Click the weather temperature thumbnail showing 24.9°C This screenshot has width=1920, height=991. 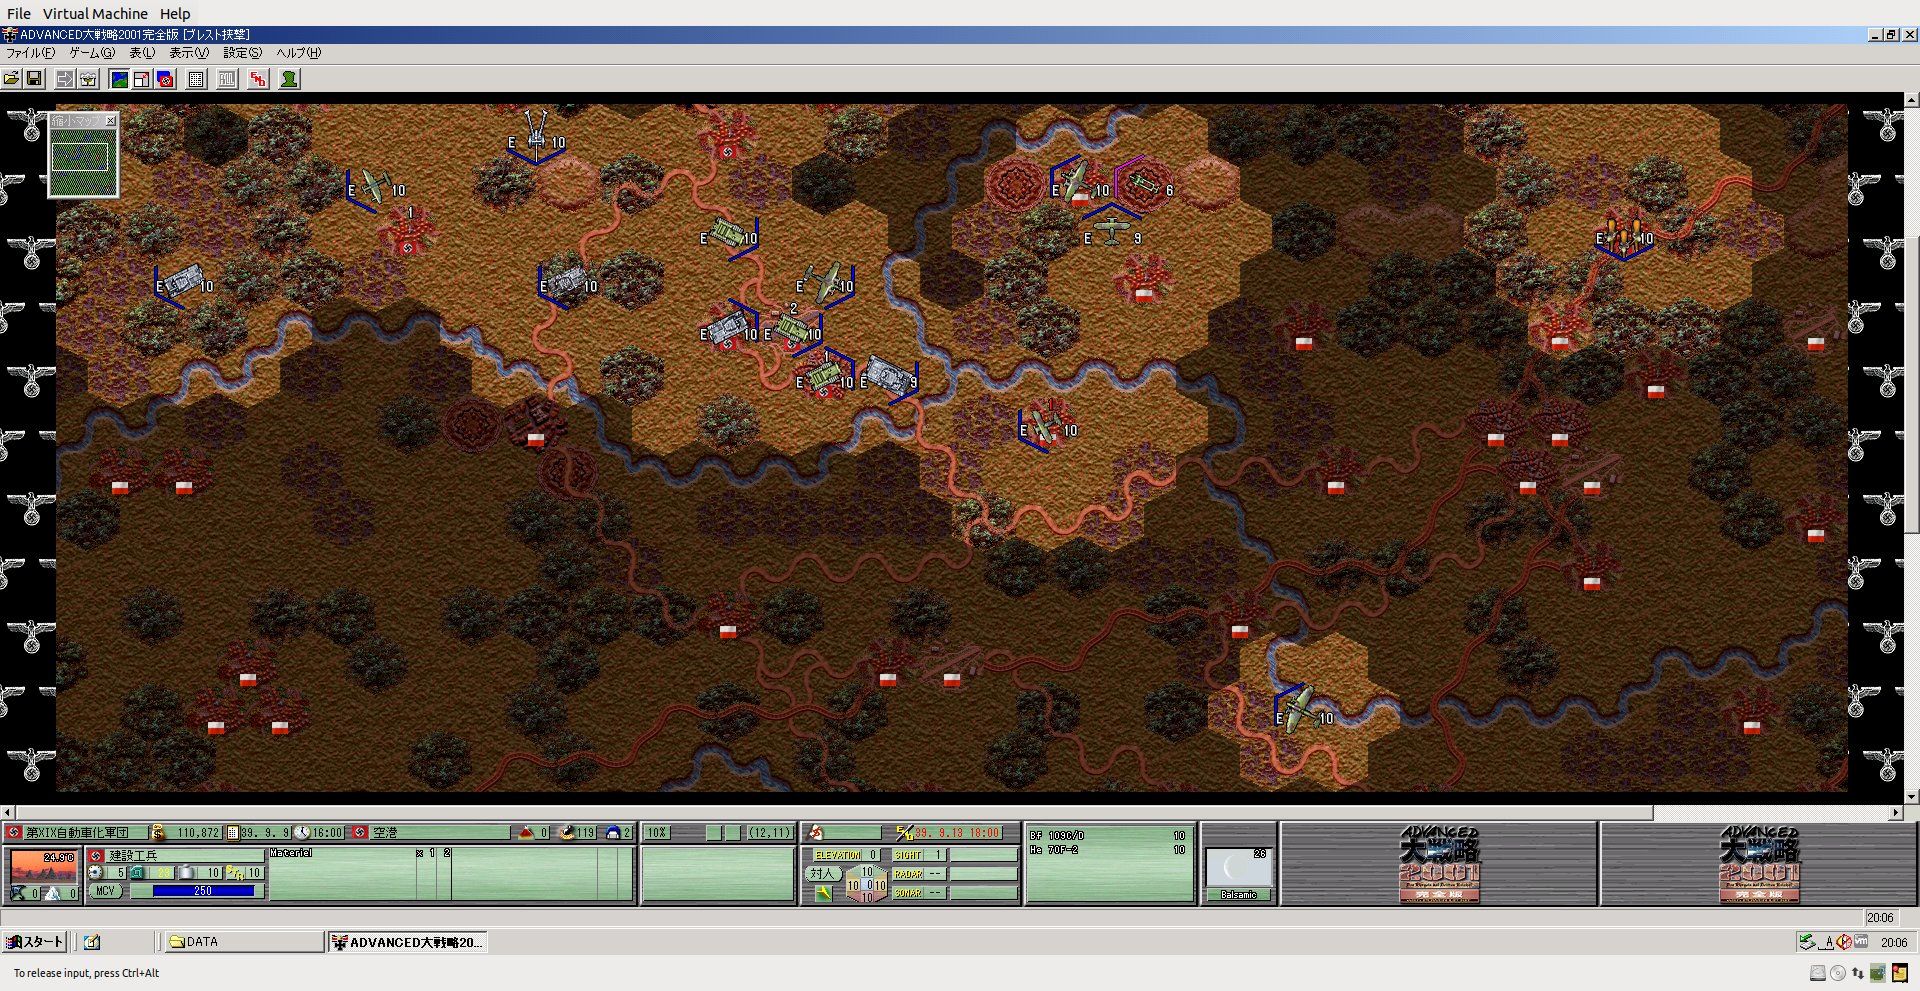click(x=43, y=867)
